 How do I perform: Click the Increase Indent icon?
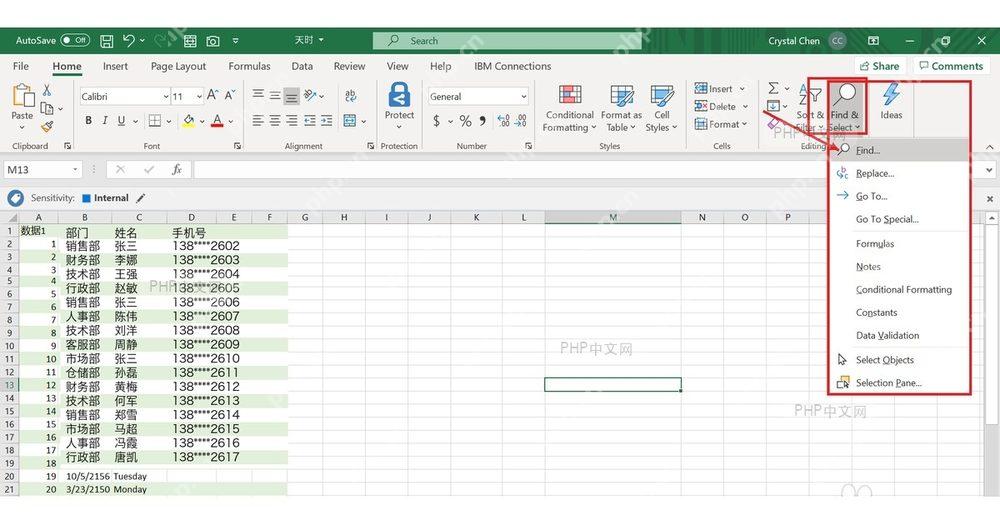pyautogui.click(x=327, y=121)
